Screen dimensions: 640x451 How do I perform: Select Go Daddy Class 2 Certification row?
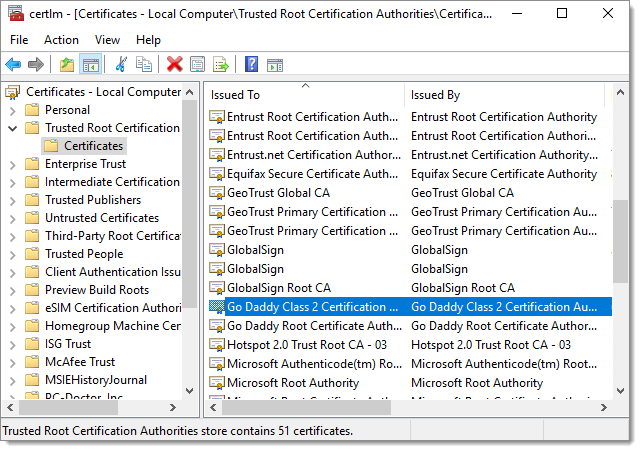click(410, 307)
